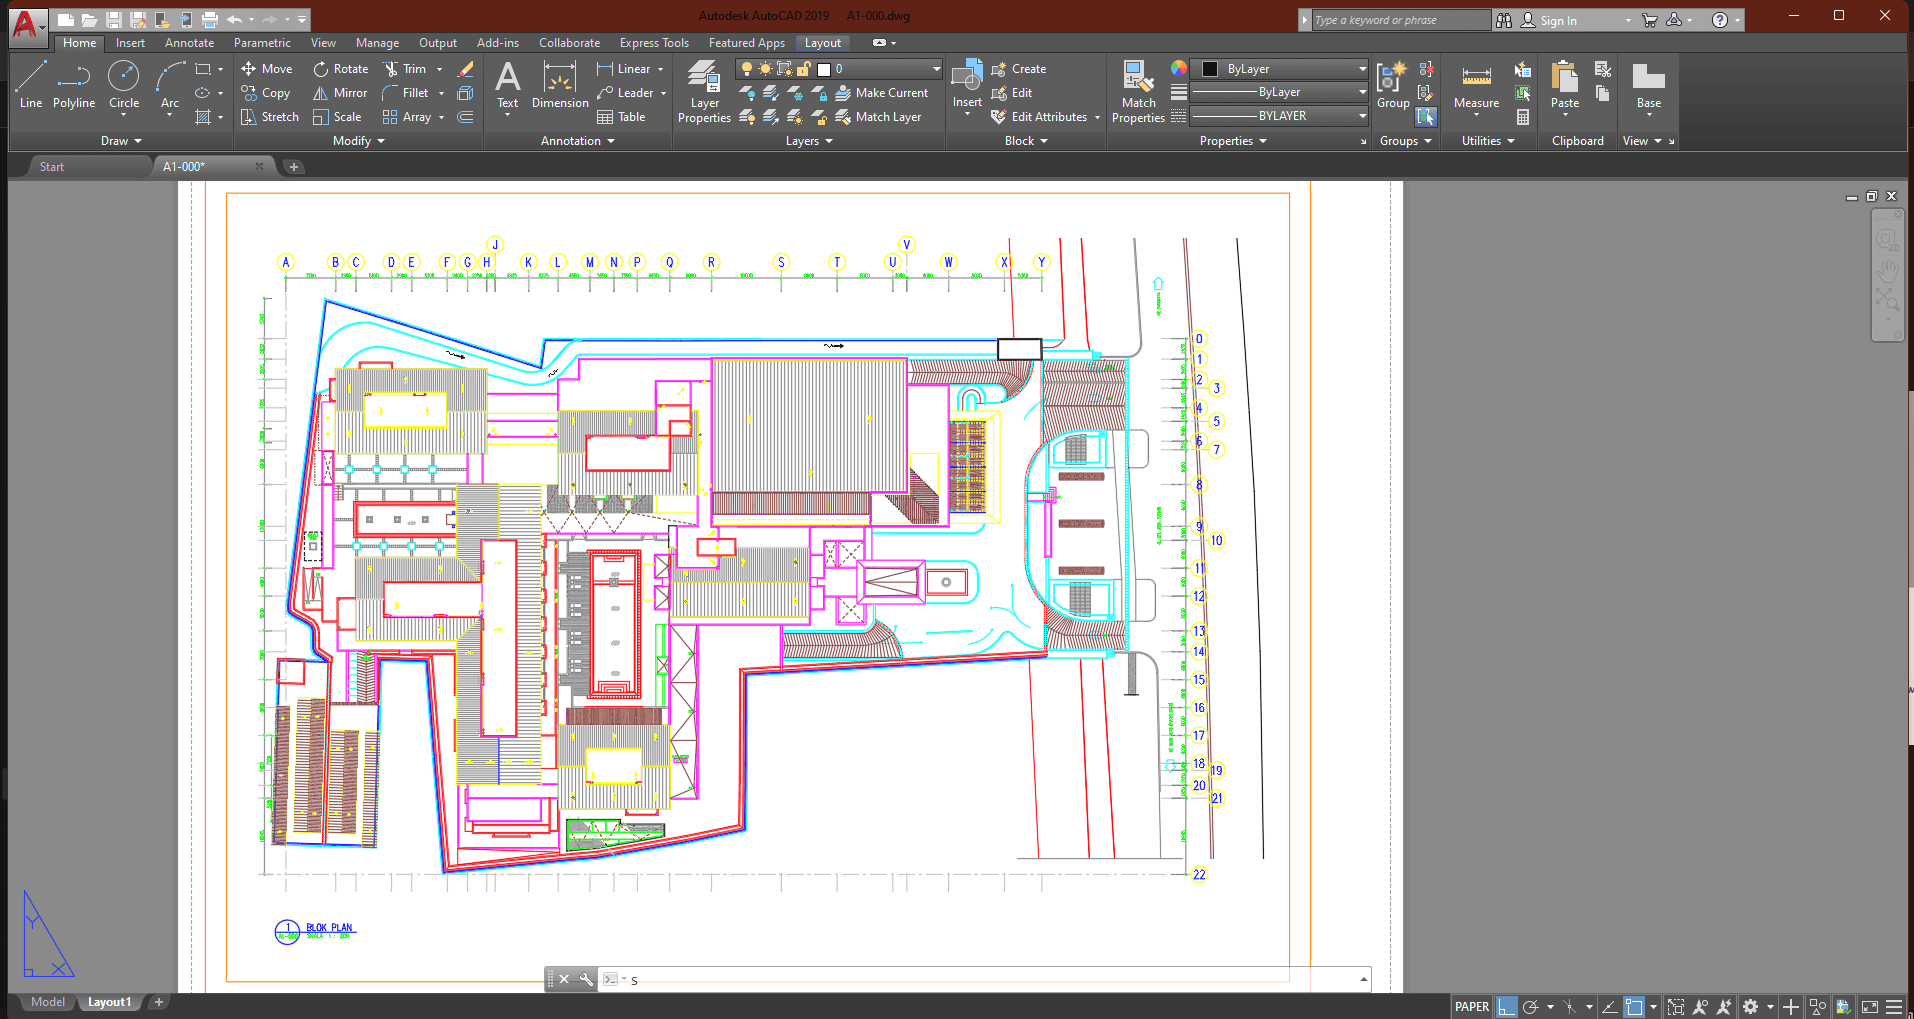Image resolution: width=1914 pixels, height=1019 pixels.
Task: Click the ByLayer color swatch
Action: pos(1209,68)
